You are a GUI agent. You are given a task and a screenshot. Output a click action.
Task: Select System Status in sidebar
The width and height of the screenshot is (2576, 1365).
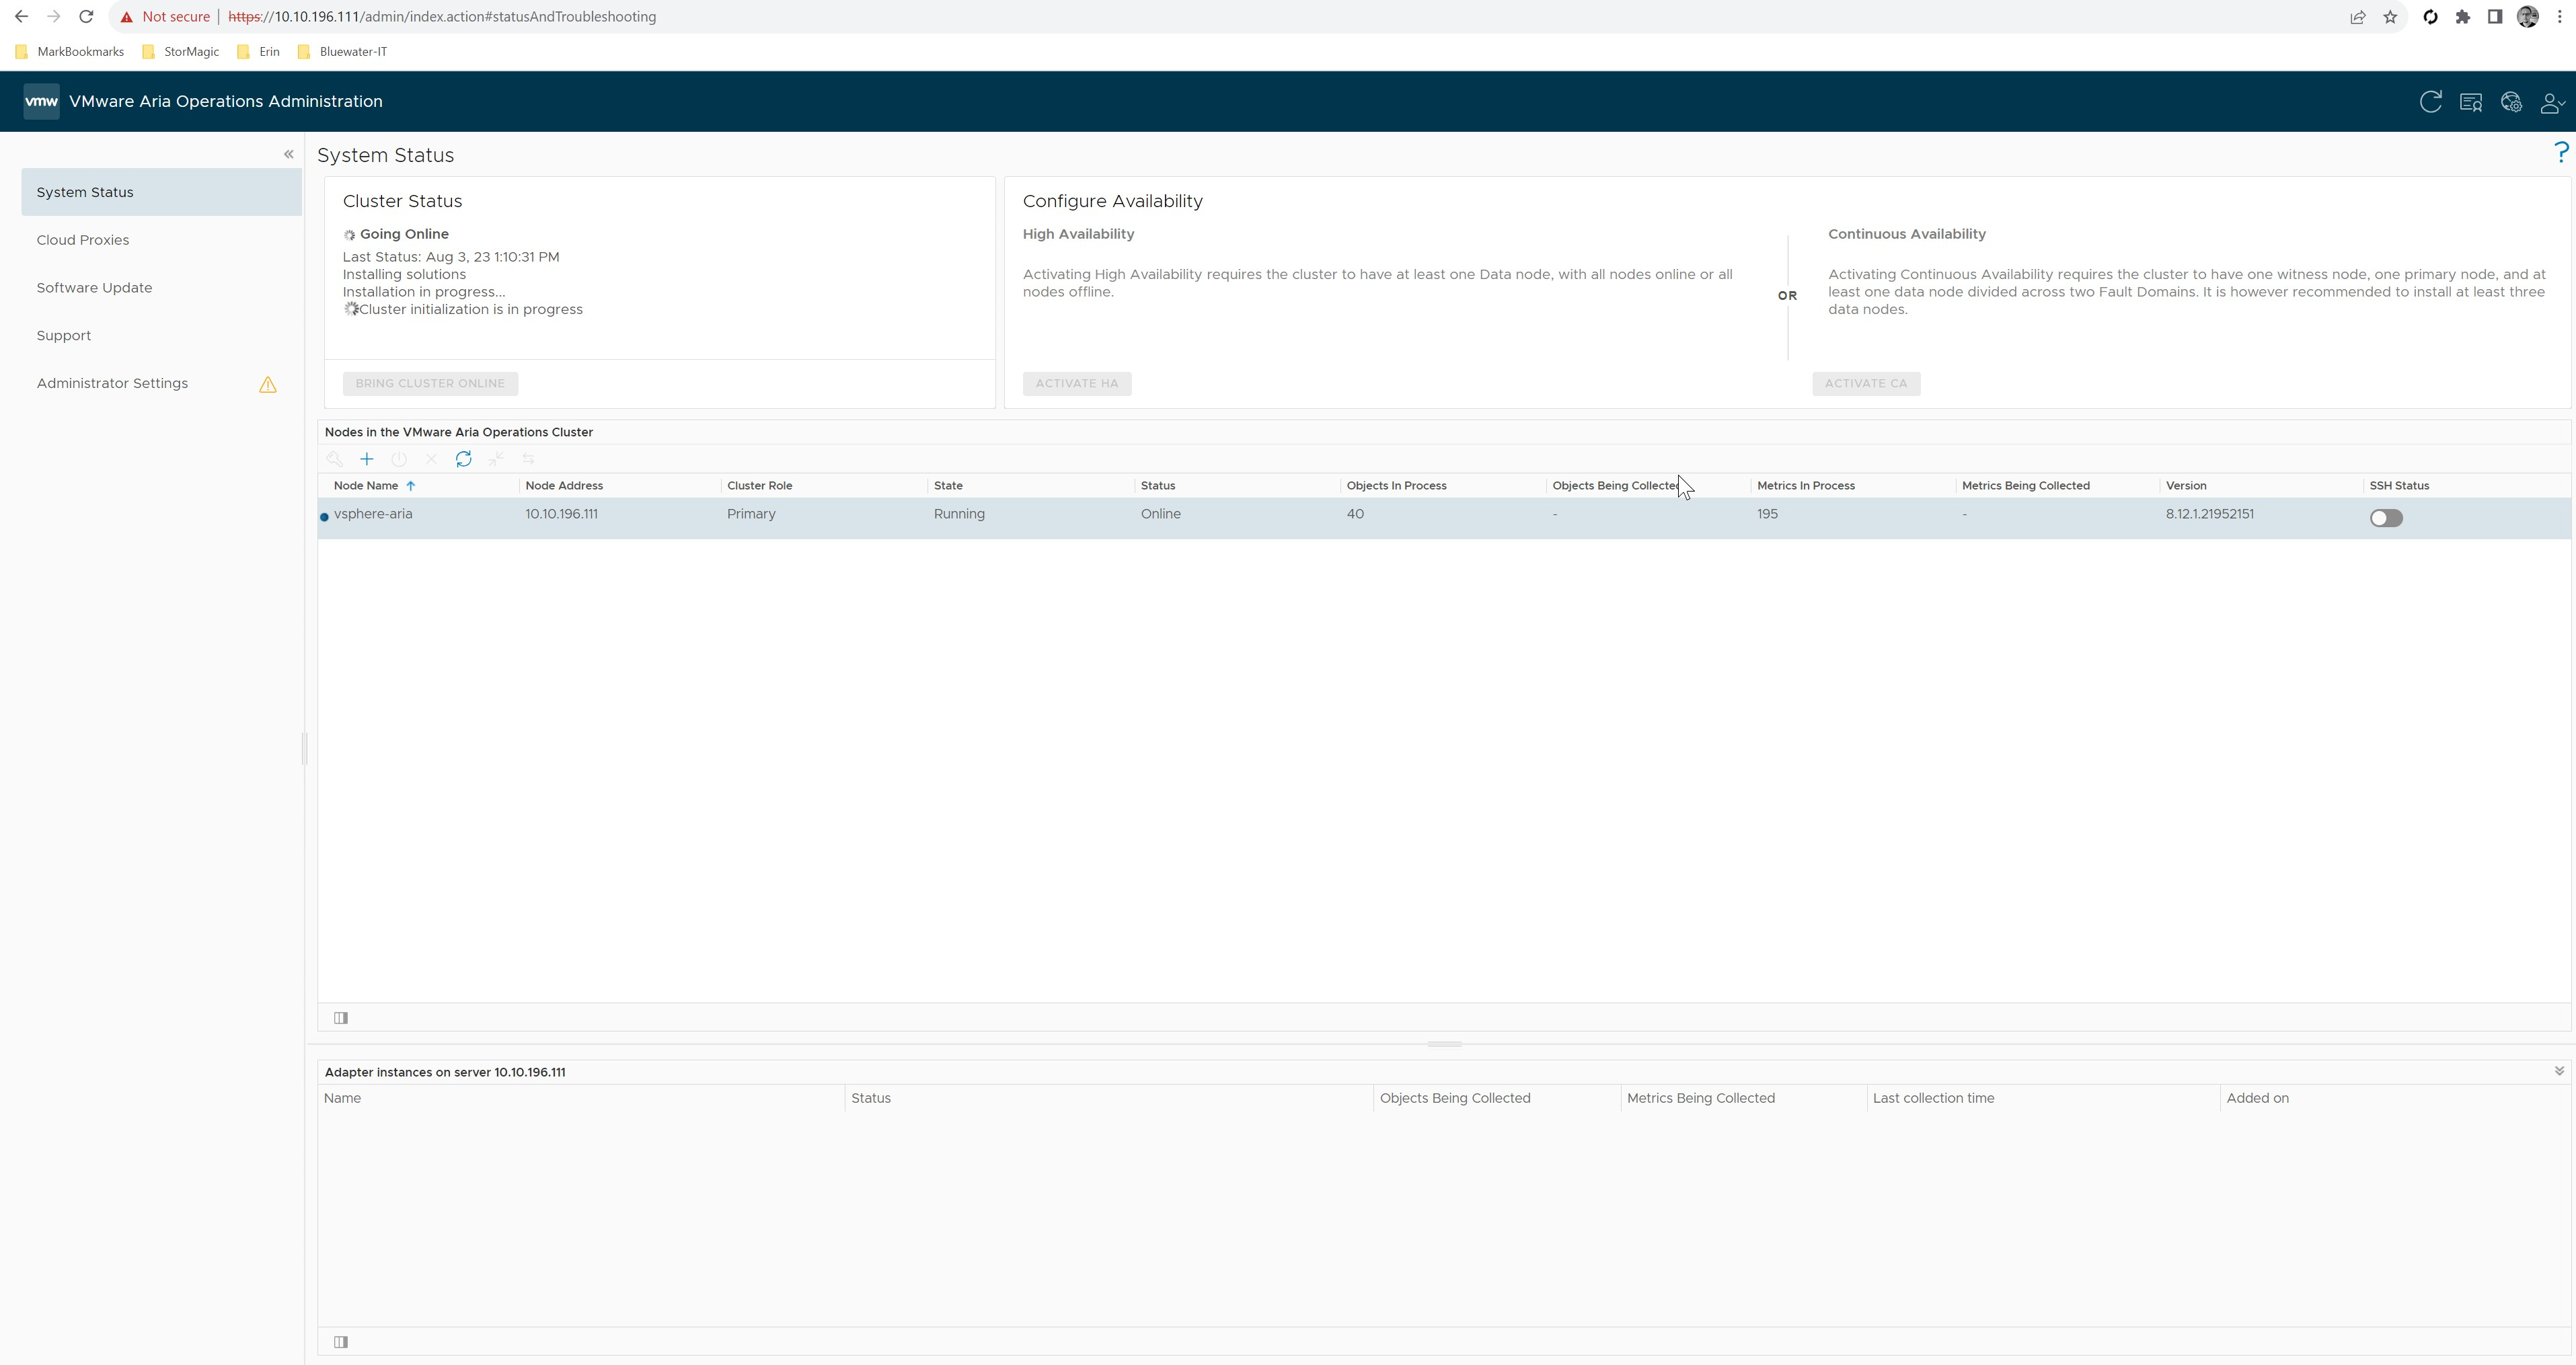[x=161, y=192]
